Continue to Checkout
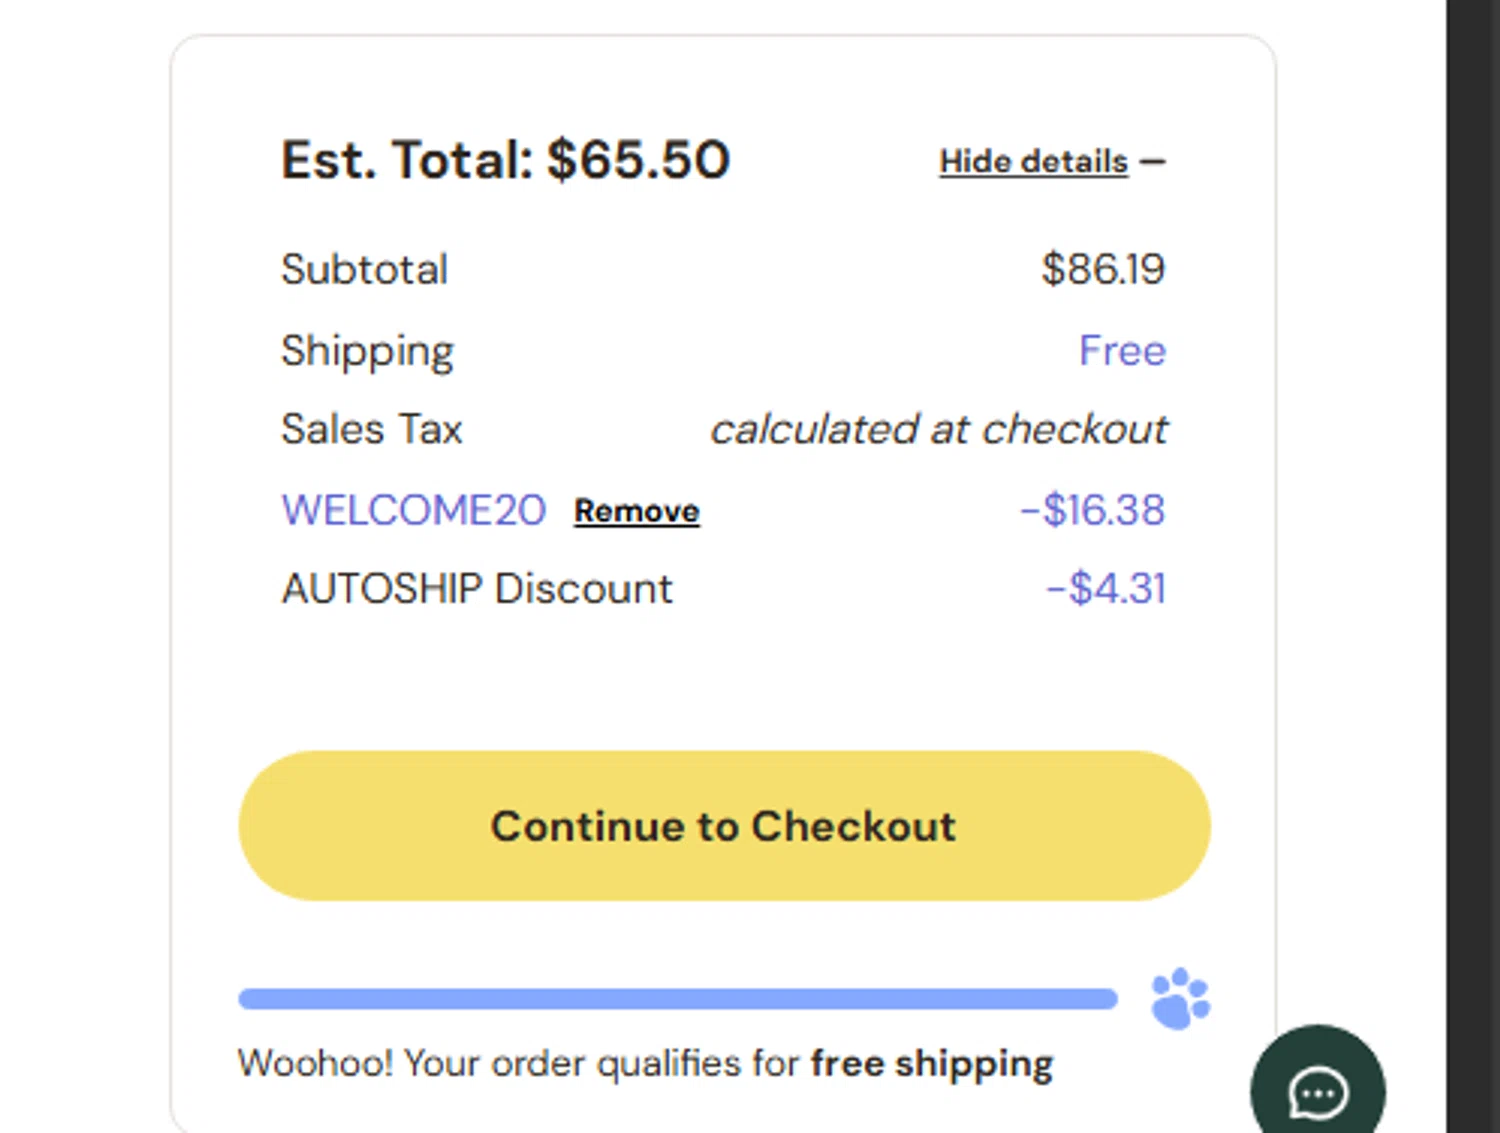This screenshot has height=1133, width=1500. tap(725, 826)
